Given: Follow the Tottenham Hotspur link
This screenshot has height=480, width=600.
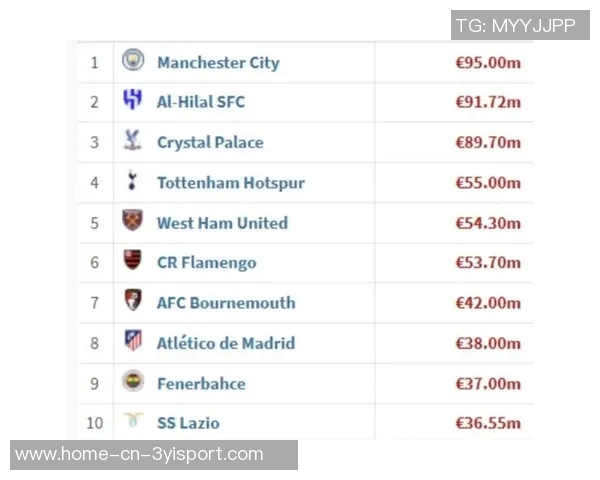Looking at the screenshot, I should click(231, 183).
